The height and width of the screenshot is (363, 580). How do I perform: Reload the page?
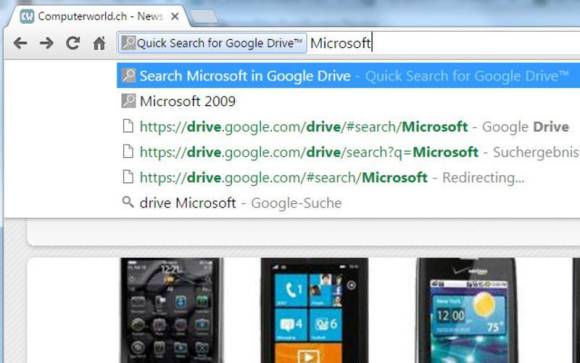[73, 43]
